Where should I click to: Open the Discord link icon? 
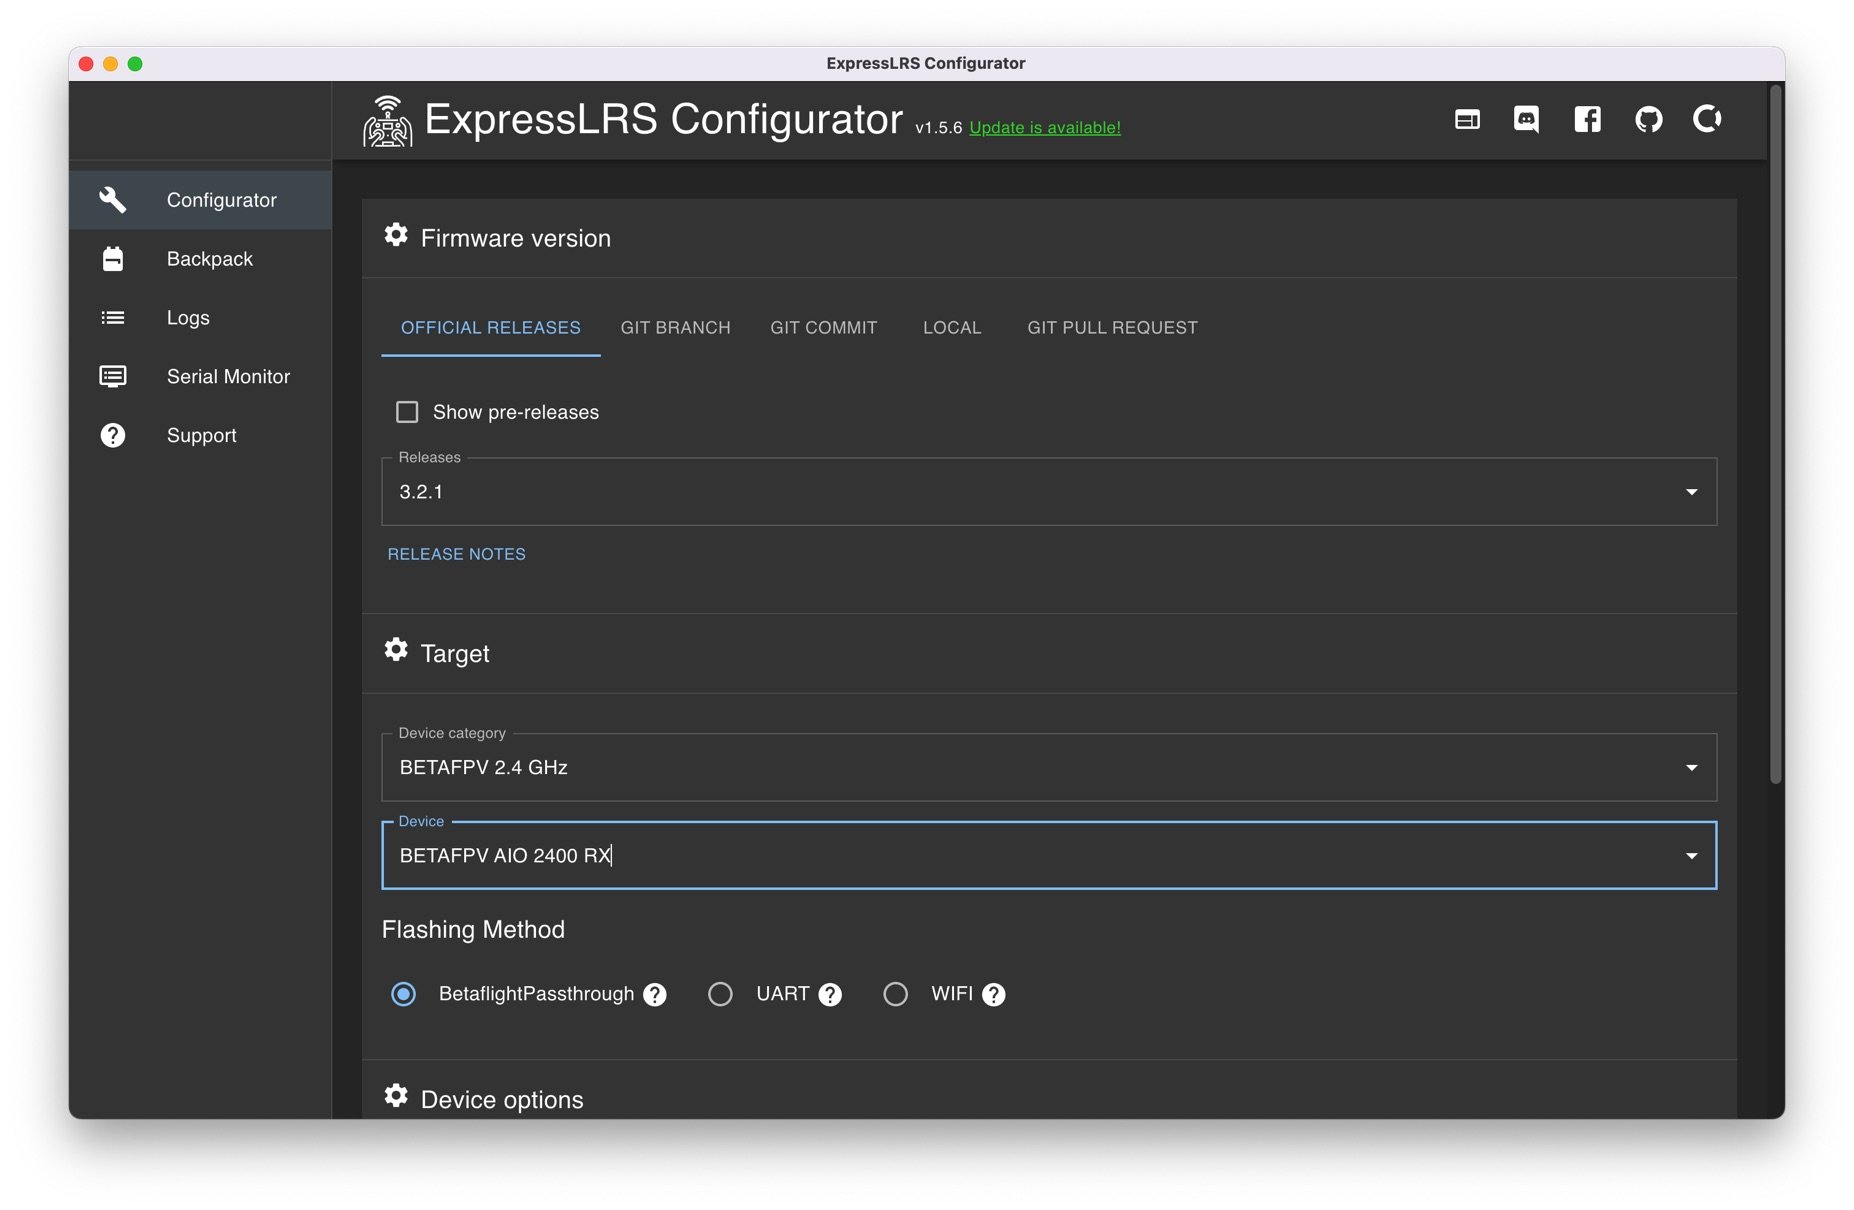point(1526,120)
